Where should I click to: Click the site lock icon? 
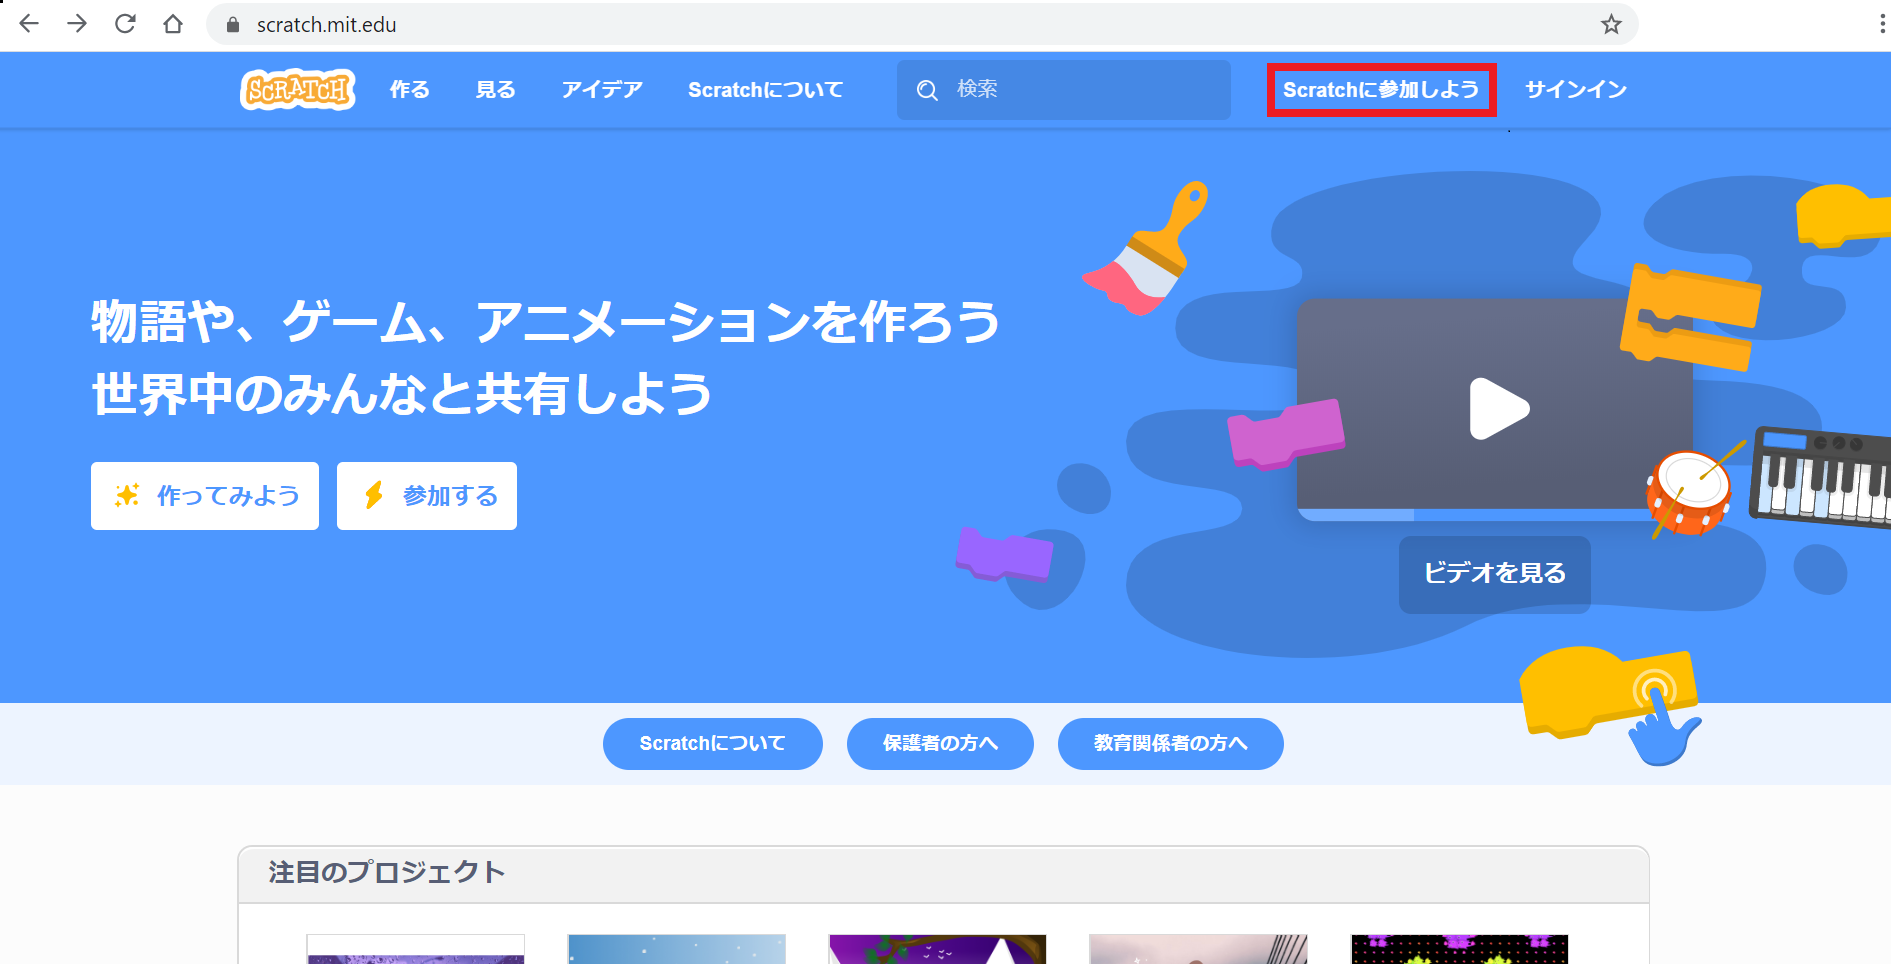tap(233, 25)
